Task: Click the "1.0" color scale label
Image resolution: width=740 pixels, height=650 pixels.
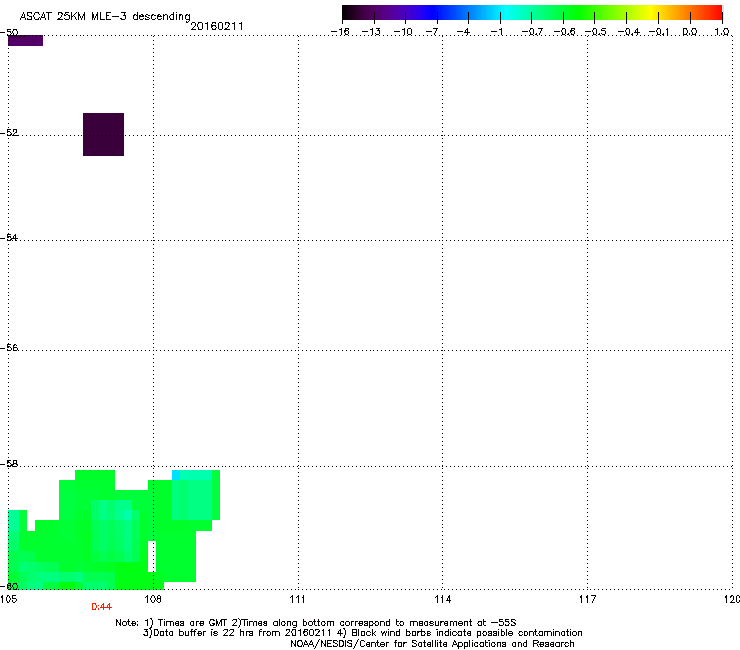Action: click(722, 32)
